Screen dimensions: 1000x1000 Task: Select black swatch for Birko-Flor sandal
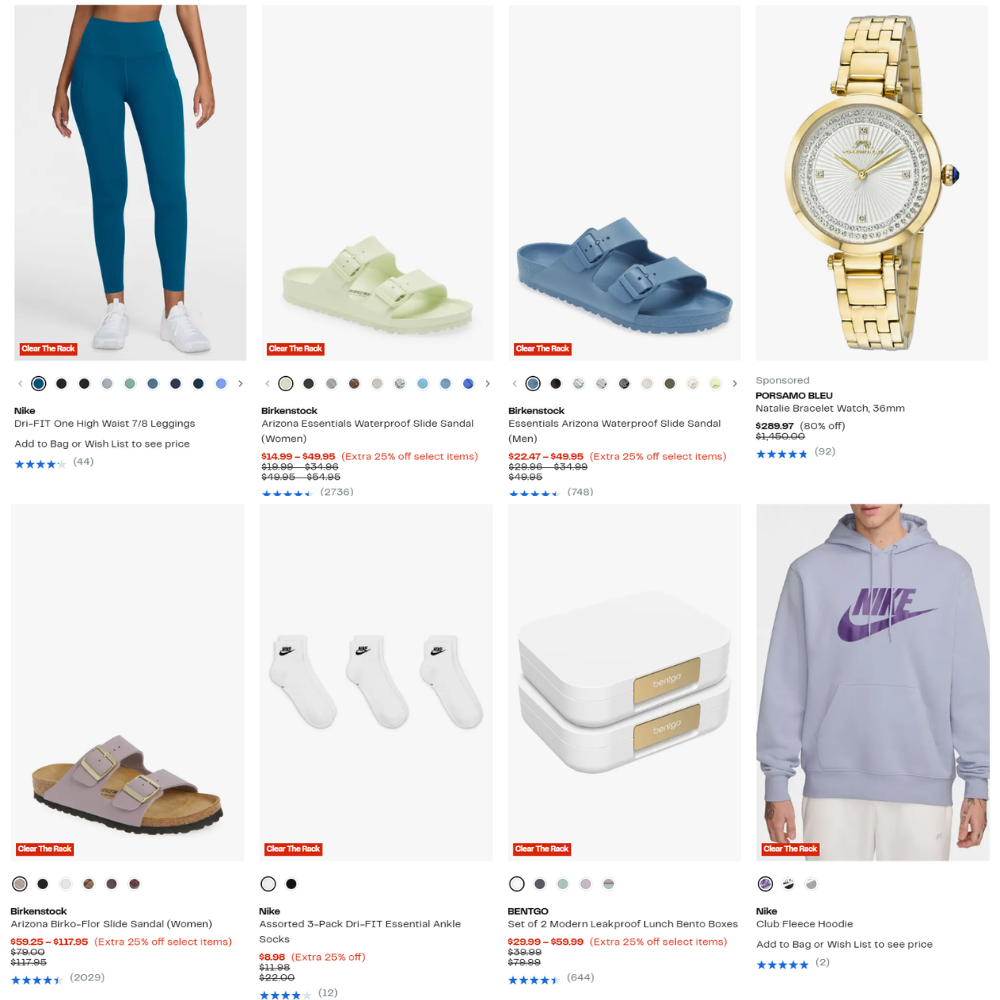coord(43,883)
